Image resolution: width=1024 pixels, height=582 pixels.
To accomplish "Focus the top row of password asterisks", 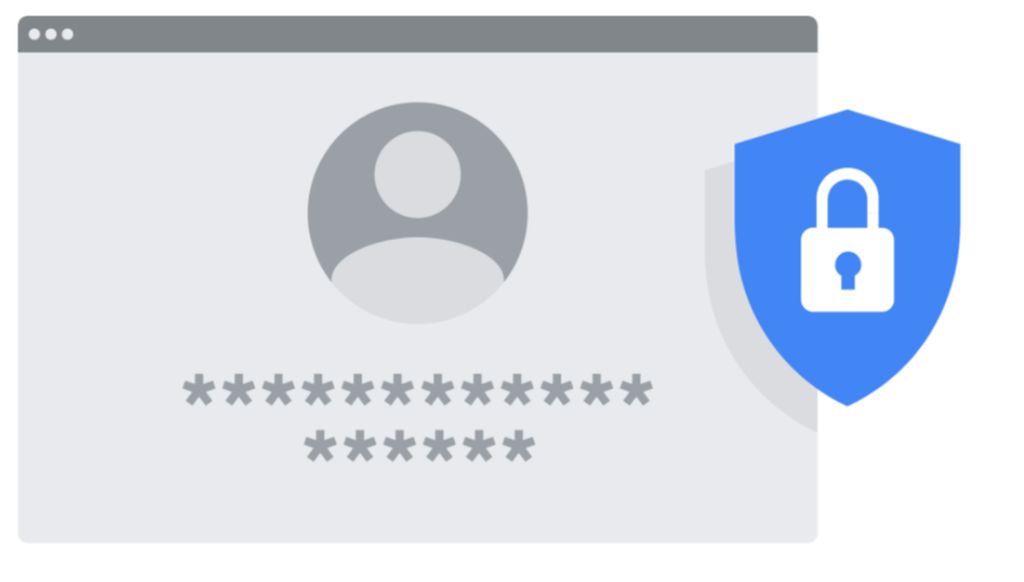I will [417, 390].
